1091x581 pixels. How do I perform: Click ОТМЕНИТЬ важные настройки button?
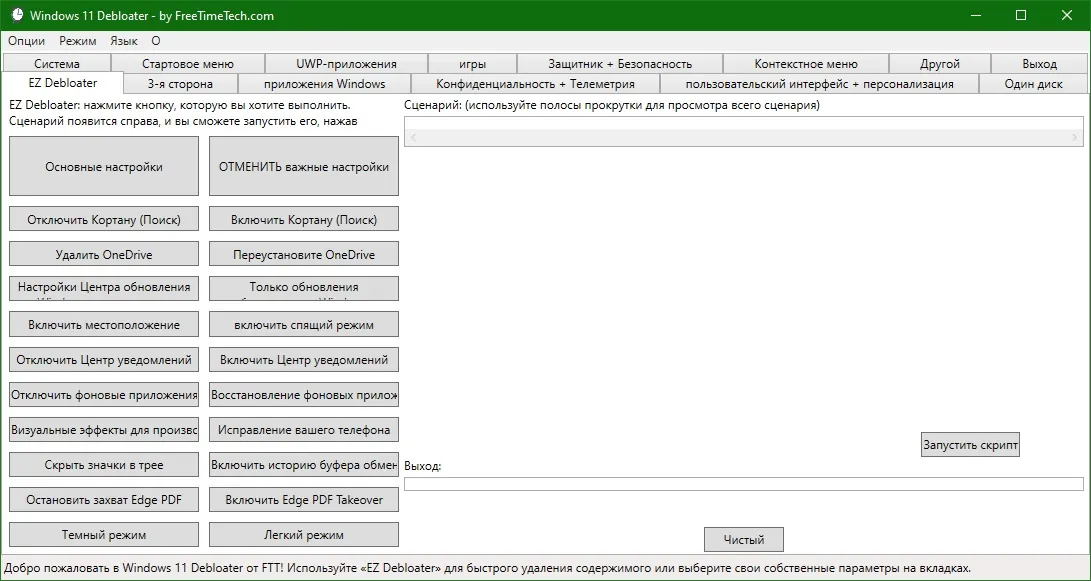304,166
